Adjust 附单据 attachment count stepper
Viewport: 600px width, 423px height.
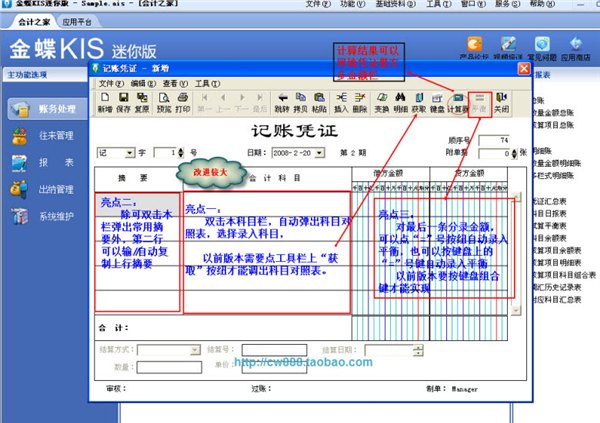pyautogui.click(x=514, y=154)
